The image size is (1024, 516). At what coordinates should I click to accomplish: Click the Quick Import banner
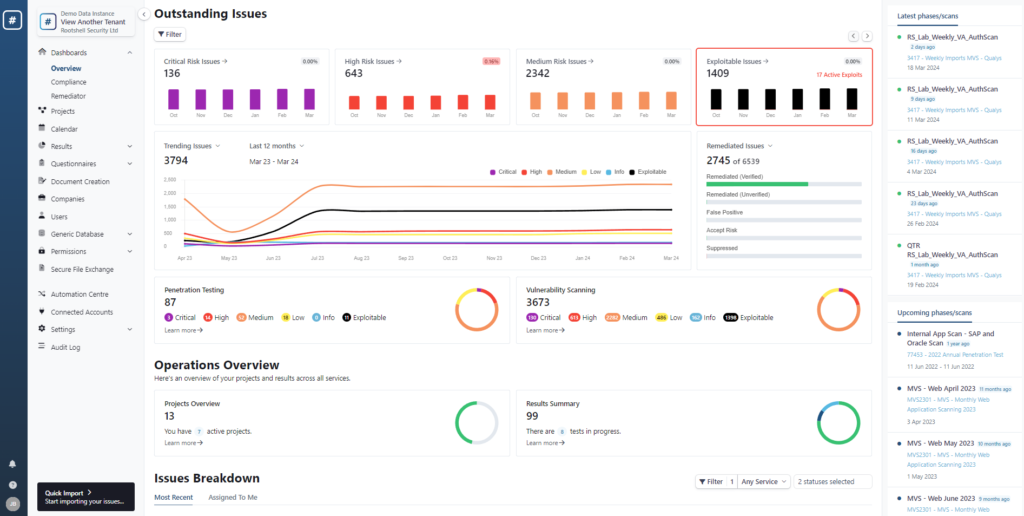85,496
